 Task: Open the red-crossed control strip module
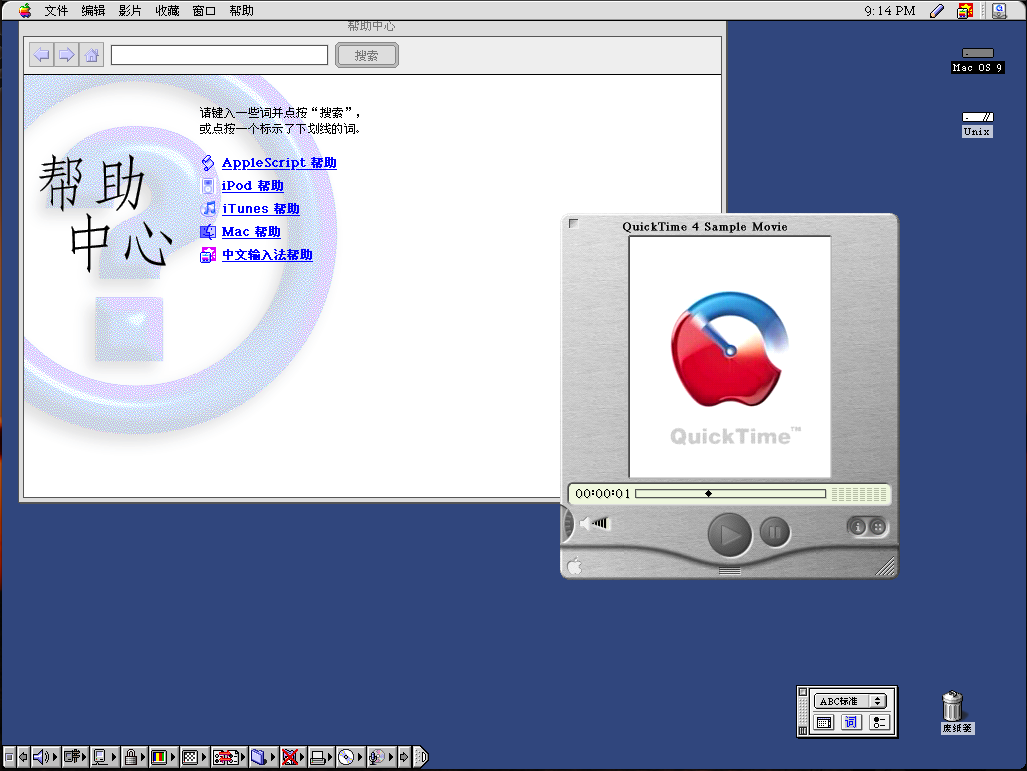click(293, 757)
